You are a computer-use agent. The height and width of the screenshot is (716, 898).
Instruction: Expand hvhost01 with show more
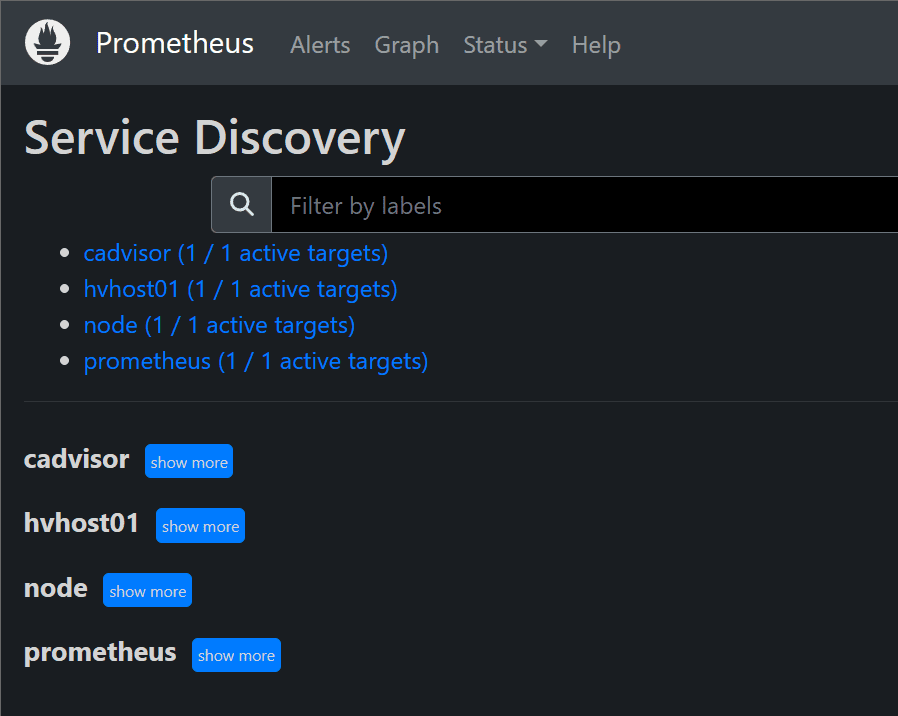[200, 526]
